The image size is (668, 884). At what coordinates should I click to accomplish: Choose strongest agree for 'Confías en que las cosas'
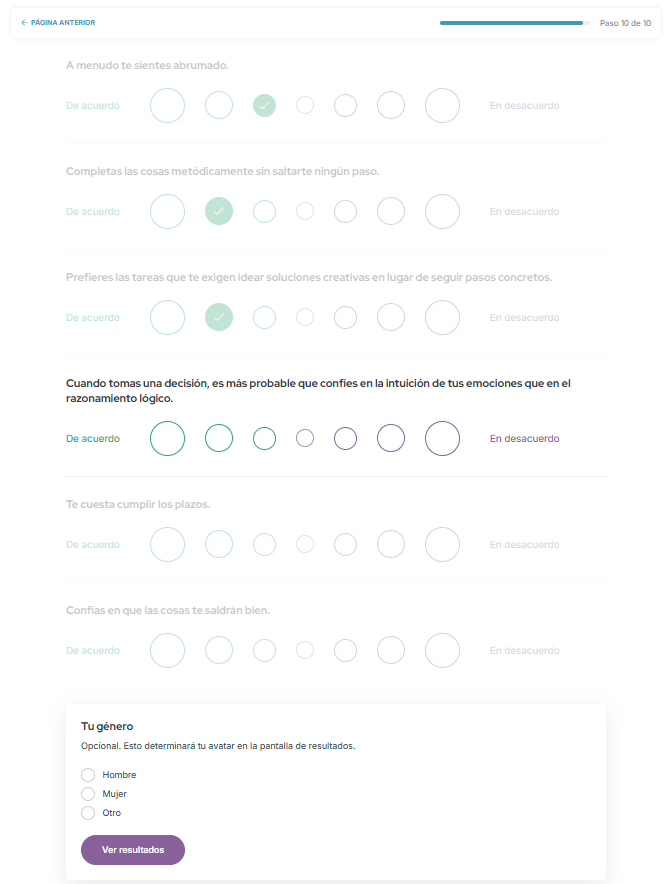pos(167,650)
